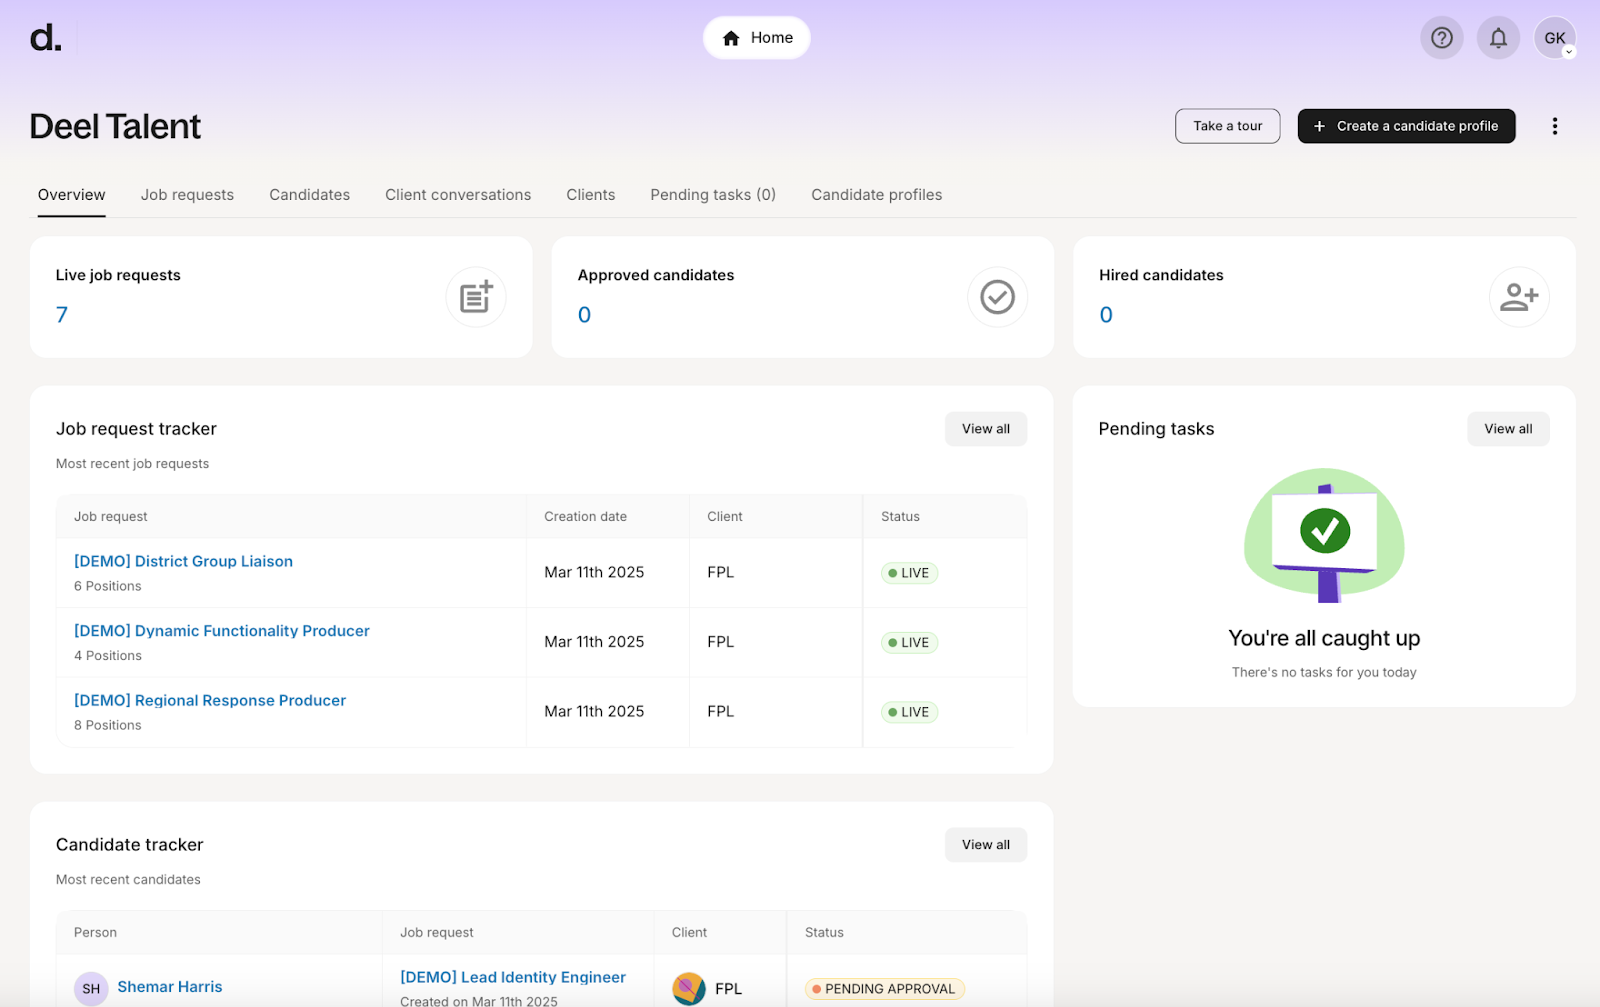Screen dimensions: 1600x1007
Task: Click 8 Positions under Regional Response Producer
Action: pyautogui.click(x=107, y=725)
